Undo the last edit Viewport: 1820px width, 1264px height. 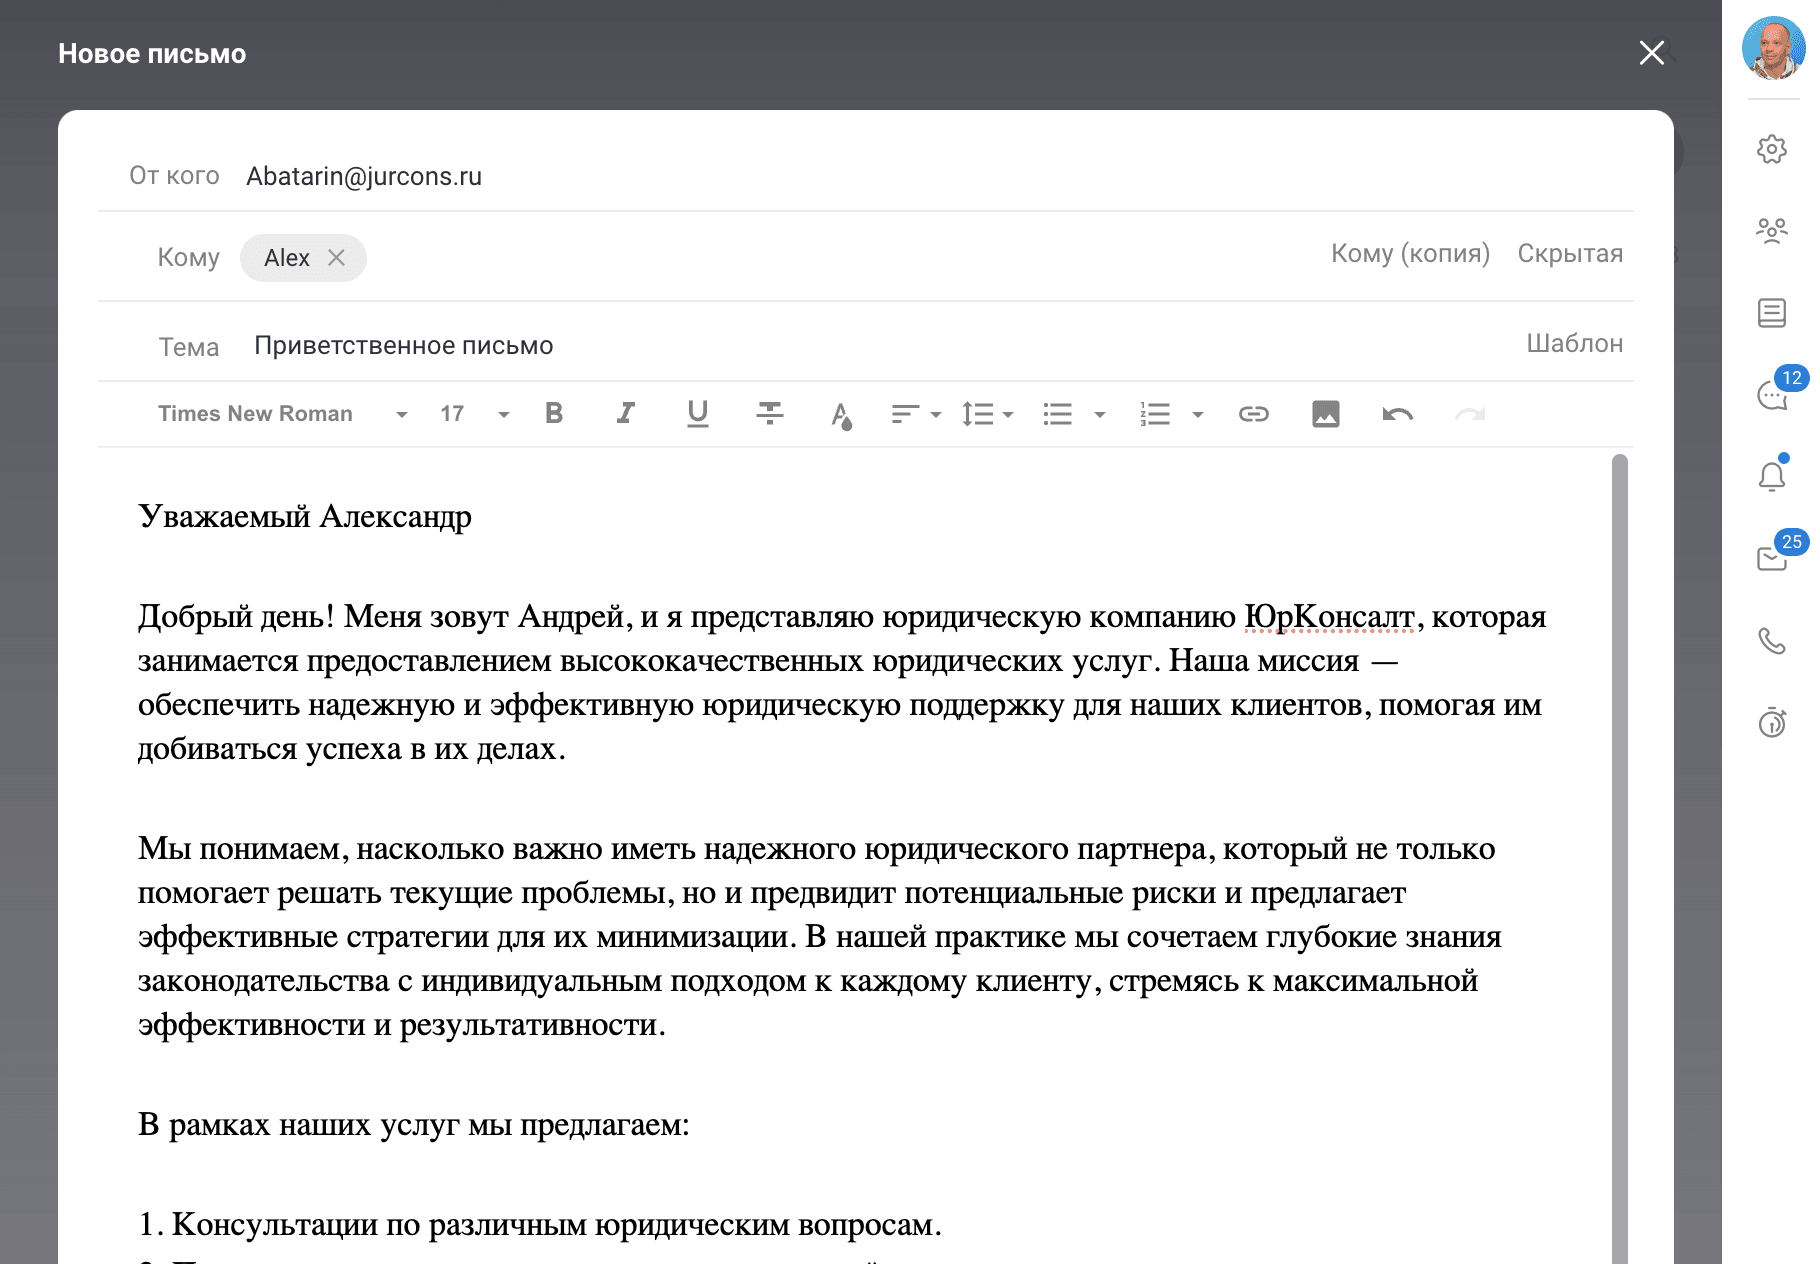click(1398, 414)
